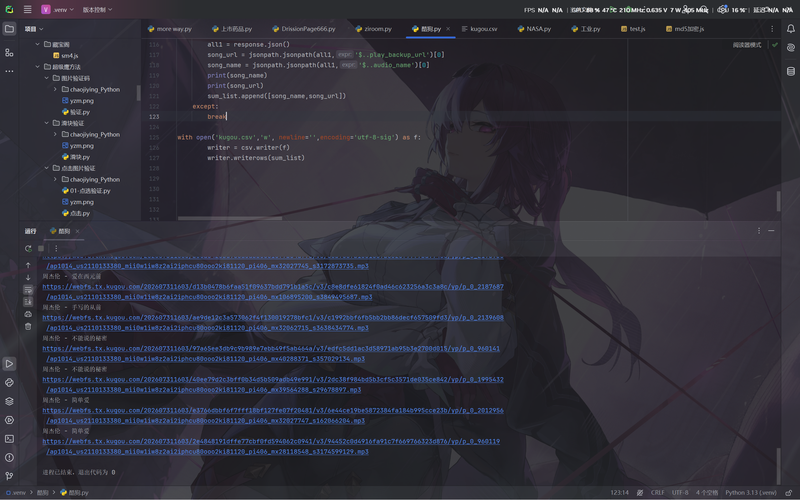
Task: Hide the Run panel with minimize dash
Action: point(771,231)
